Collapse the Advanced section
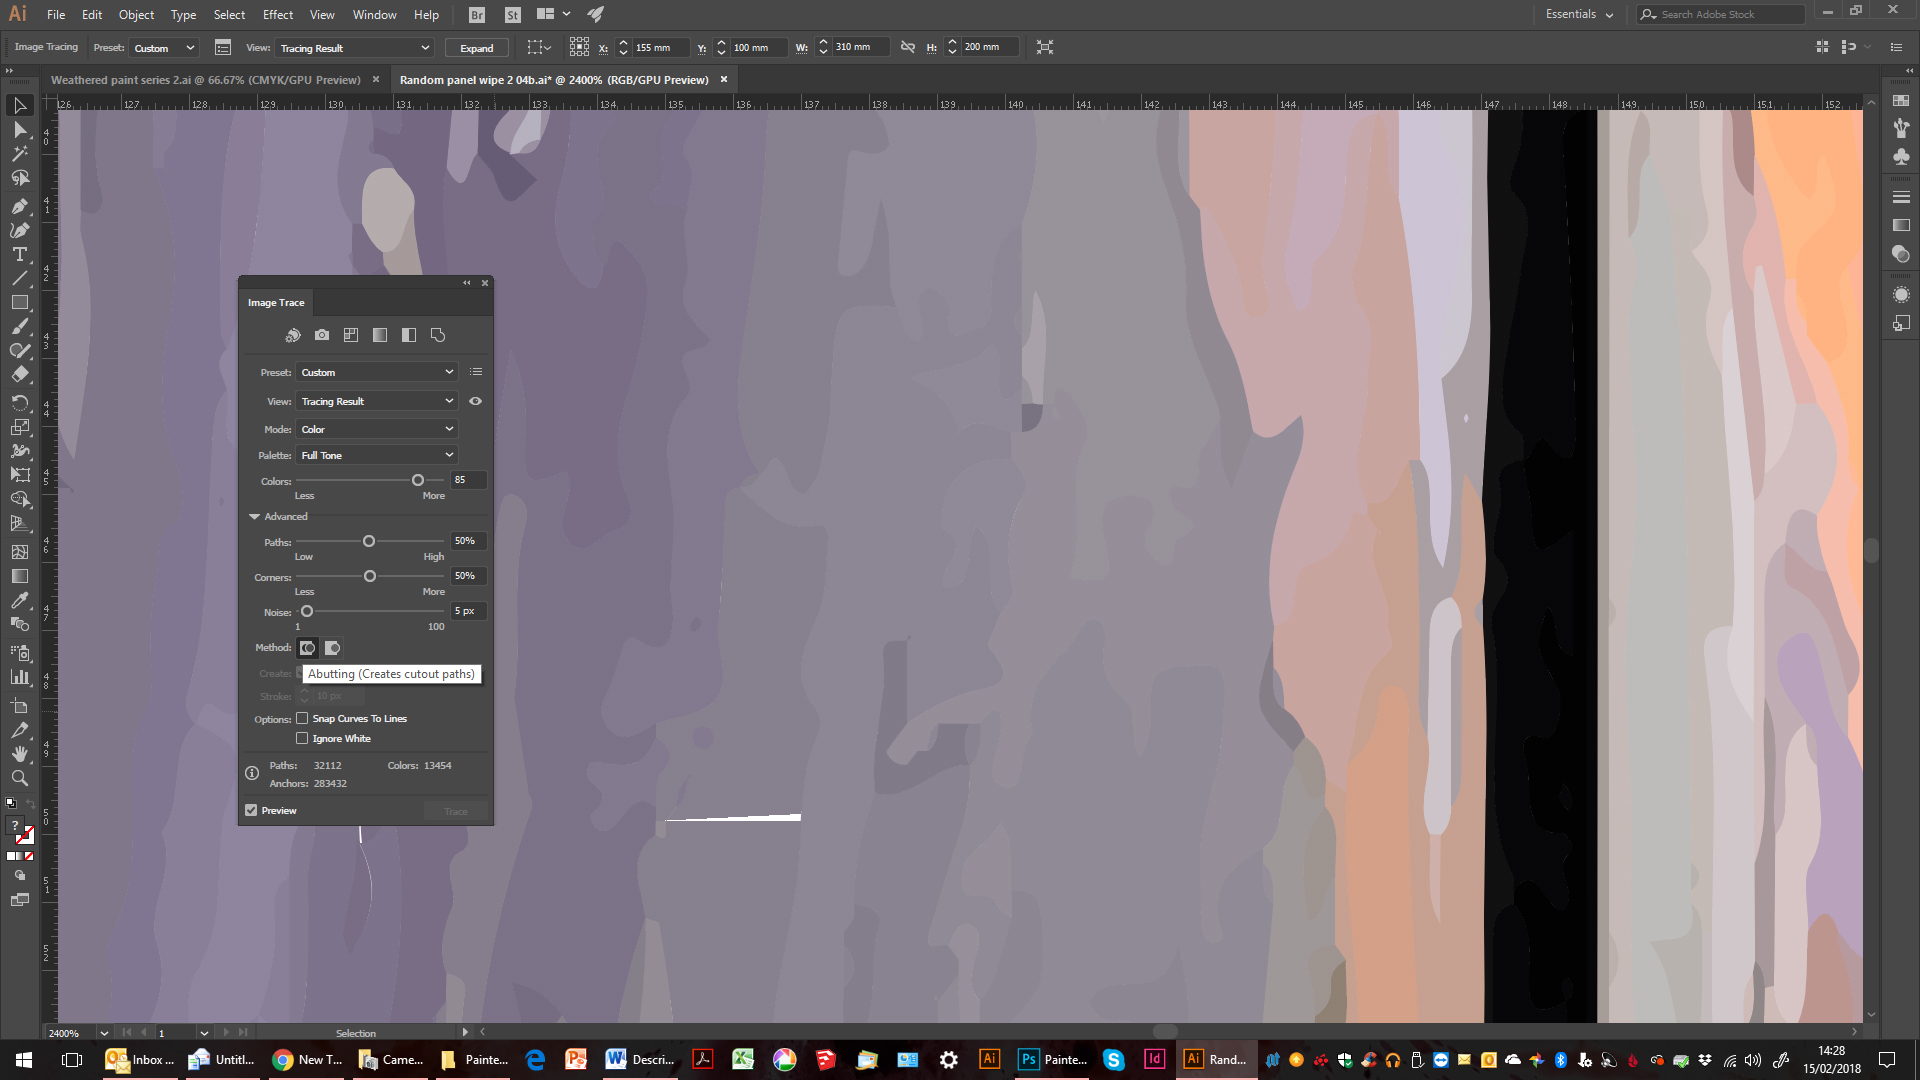Image resolution: width=1920 pixels, height=1080 pixels. tap(255, 517)
